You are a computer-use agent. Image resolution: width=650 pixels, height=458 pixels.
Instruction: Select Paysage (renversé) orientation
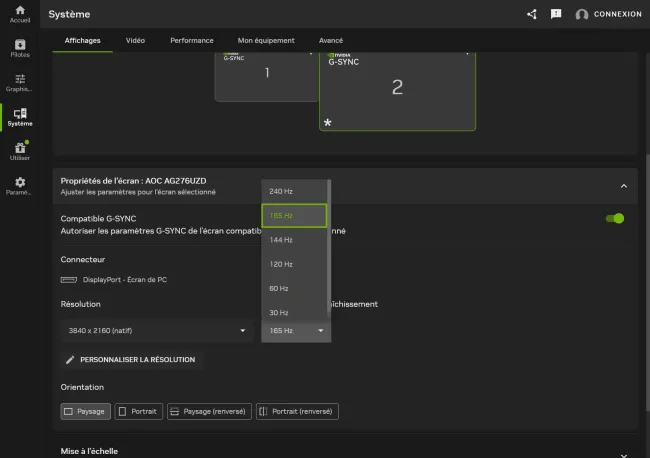pyautogui.click(x=209, y=412)
